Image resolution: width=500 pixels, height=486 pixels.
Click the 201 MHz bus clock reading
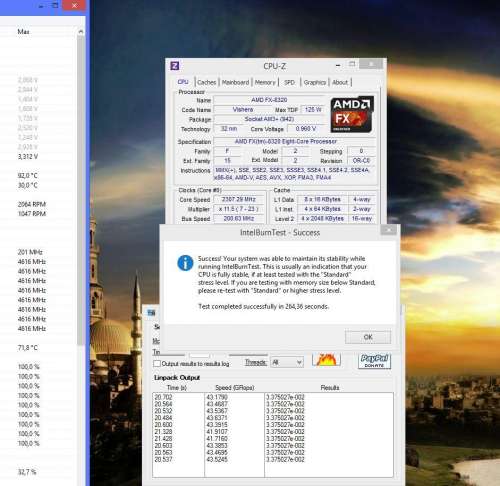click(x=30, y=252)
